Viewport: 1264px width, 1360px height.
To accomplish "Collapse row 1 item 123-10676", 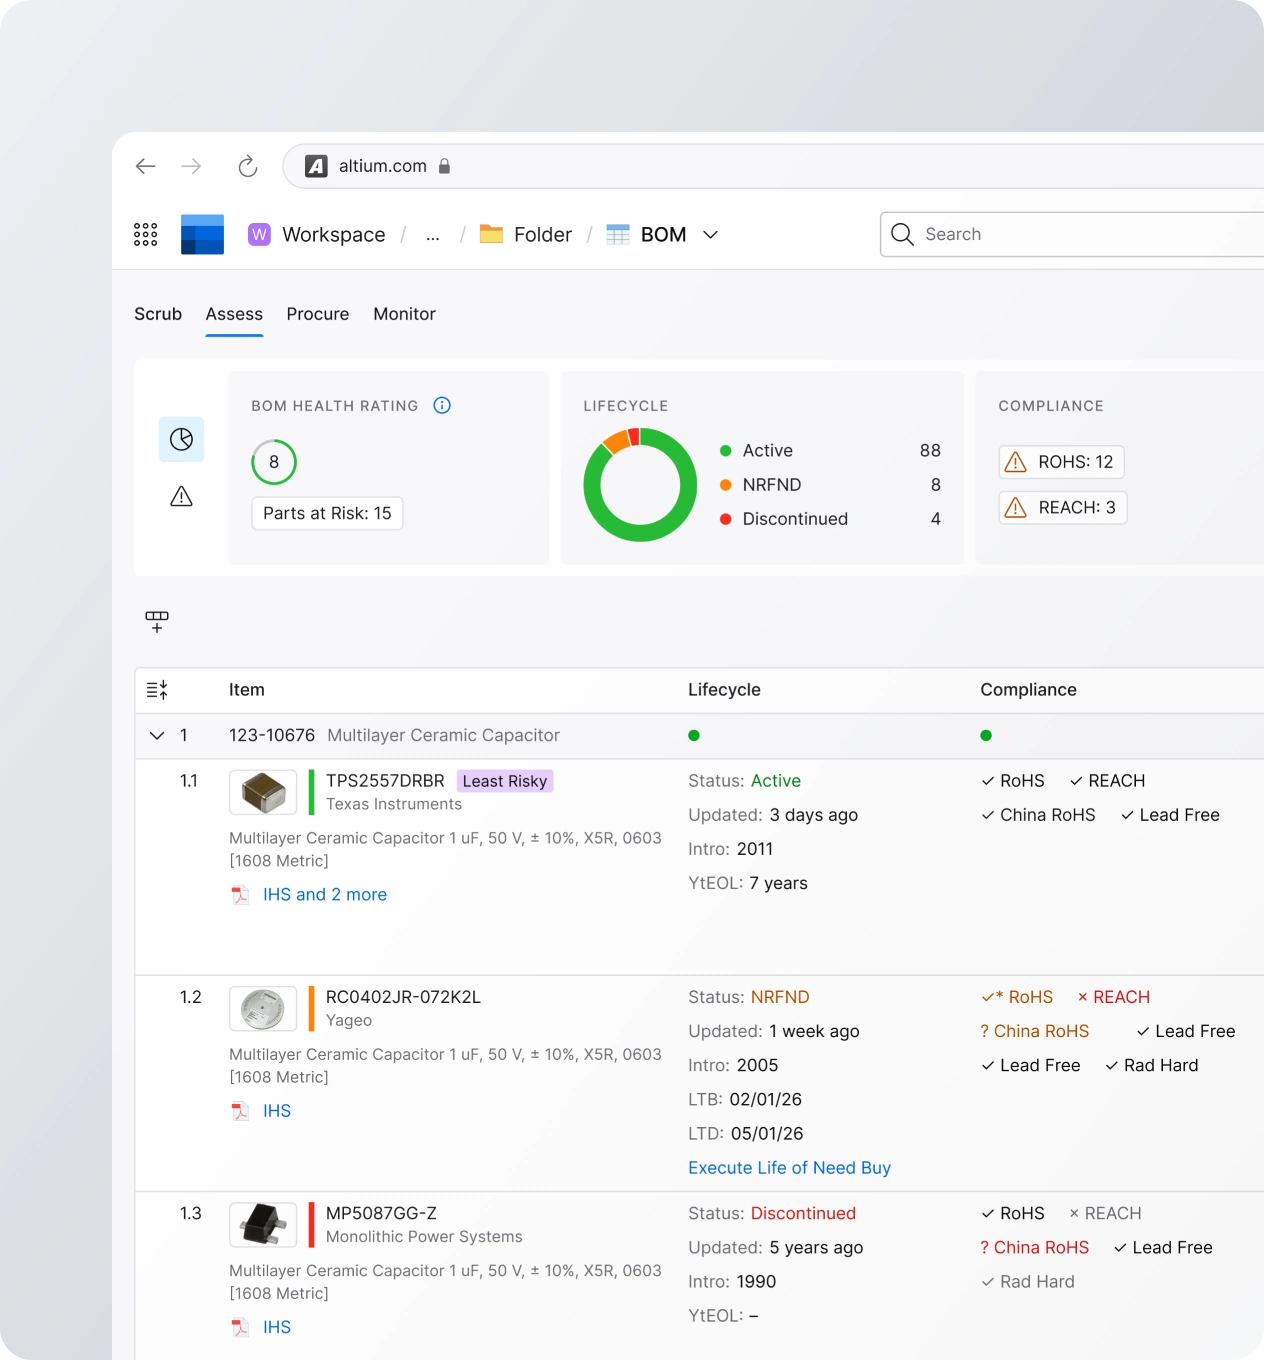I will click(x=157, y=735).
